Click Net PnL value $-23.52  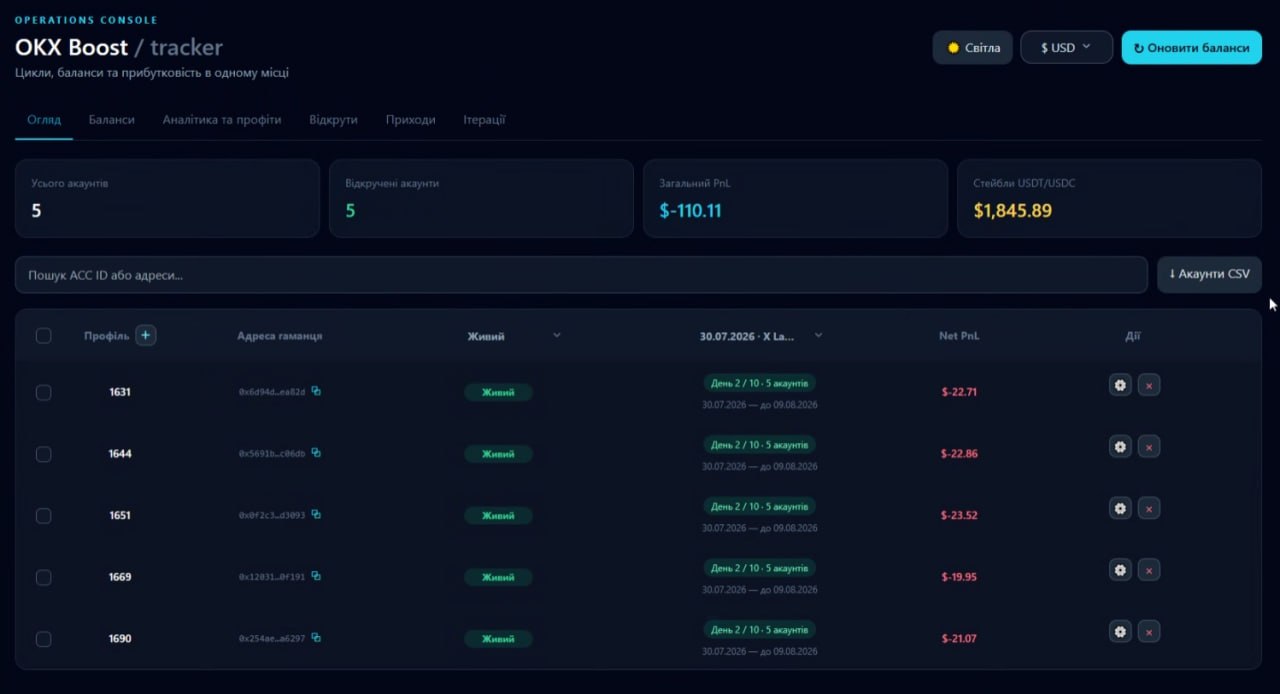click(959, 515)
